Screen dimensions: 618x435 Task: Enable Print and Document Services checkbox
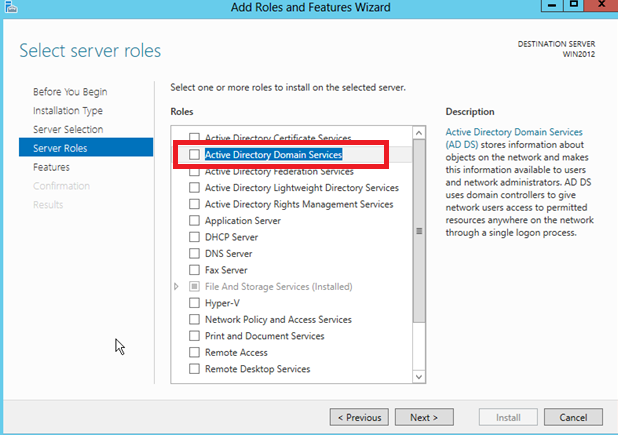tap(195, 336)
